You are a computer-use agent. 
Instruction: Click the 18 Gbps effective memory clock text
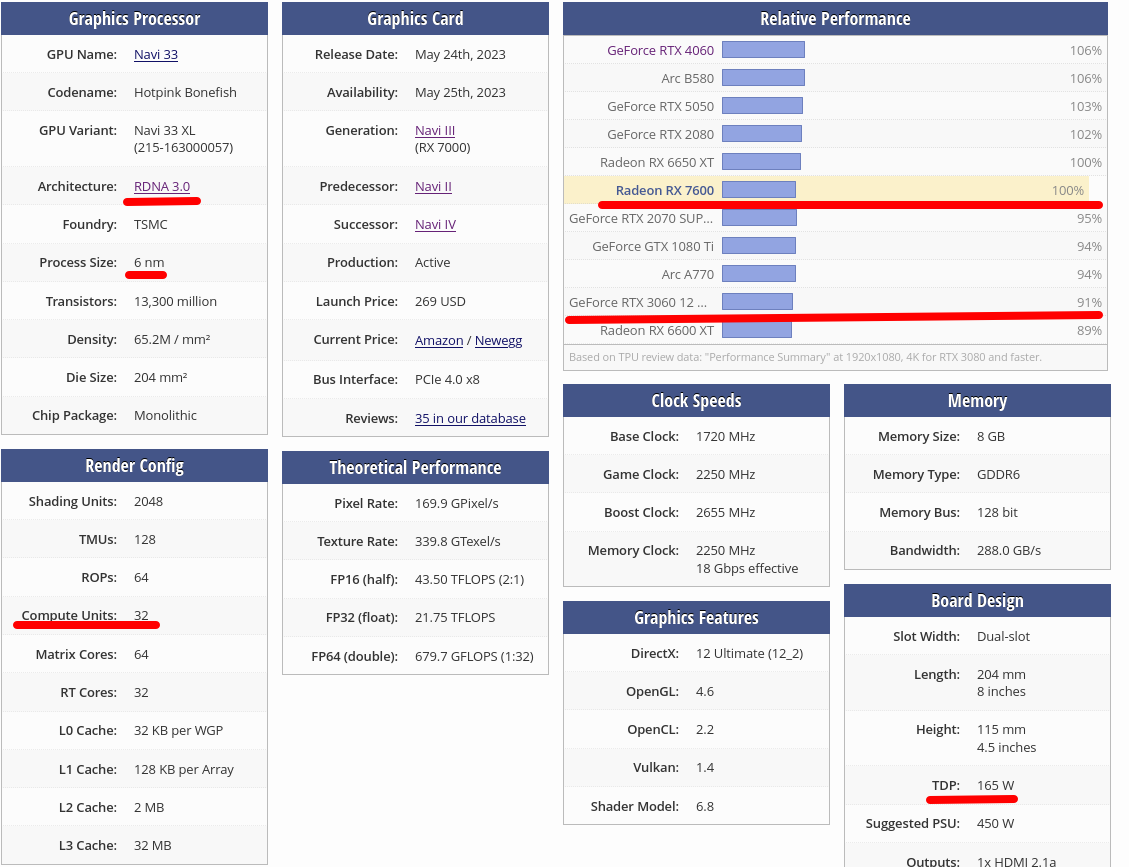[x=747, y=568]
